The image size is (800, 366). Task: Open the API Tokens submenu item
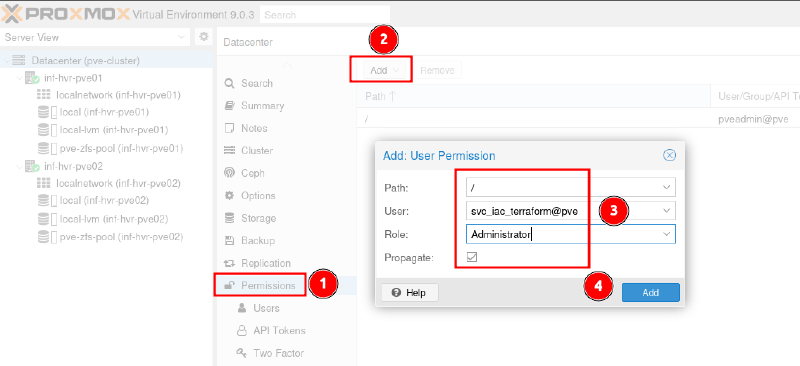[286, 330]
